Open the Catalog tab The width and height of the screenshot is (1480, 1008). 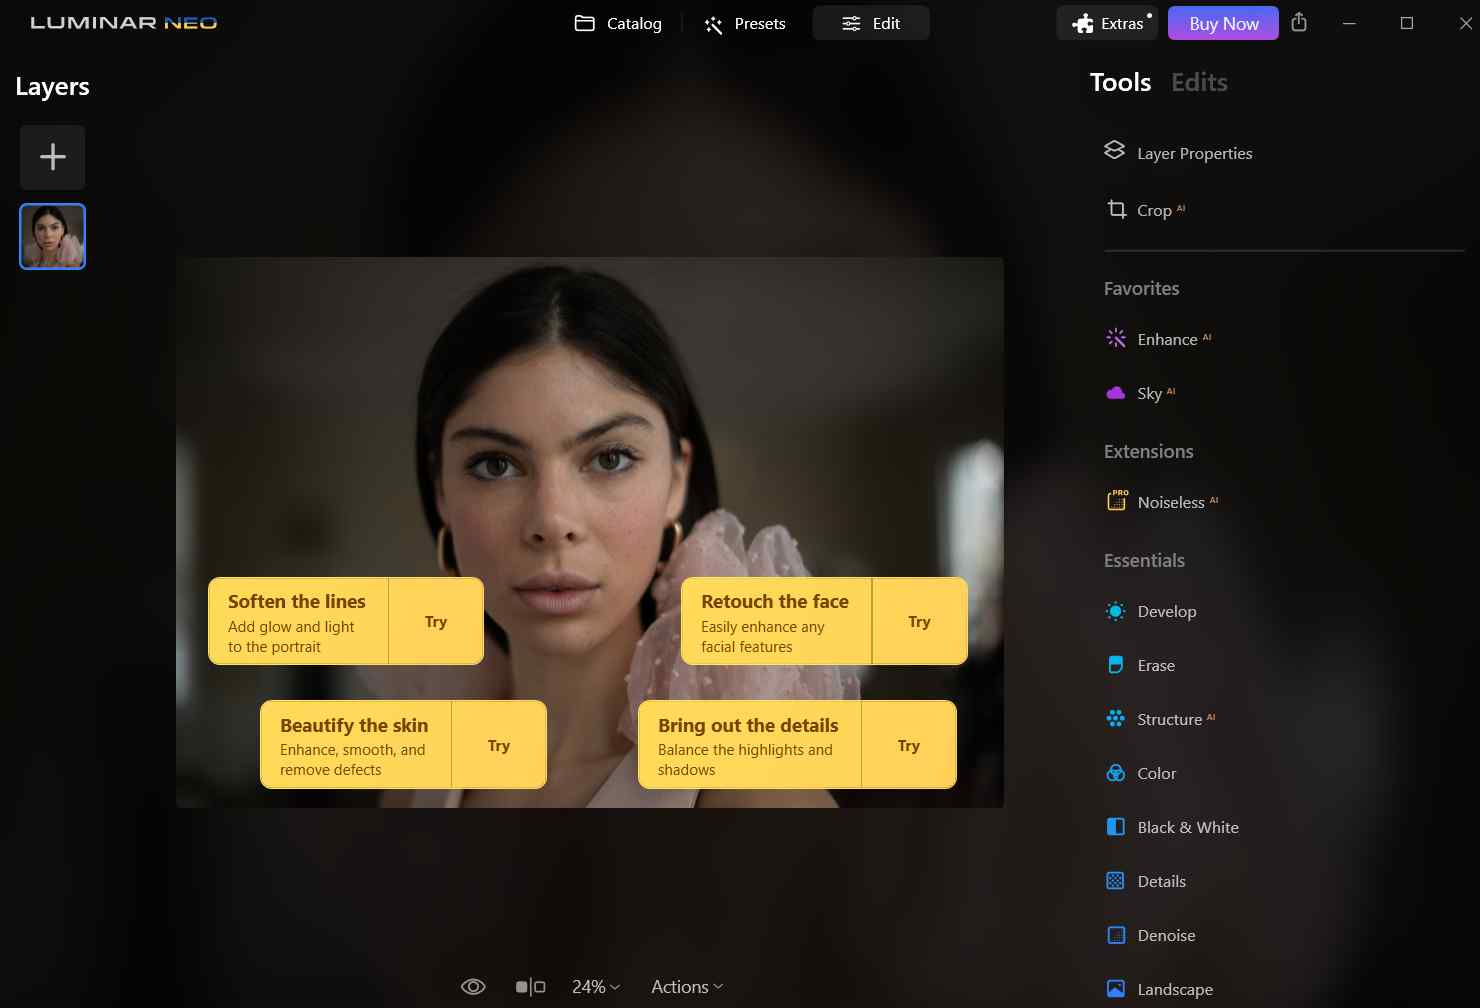pos(618,23)
